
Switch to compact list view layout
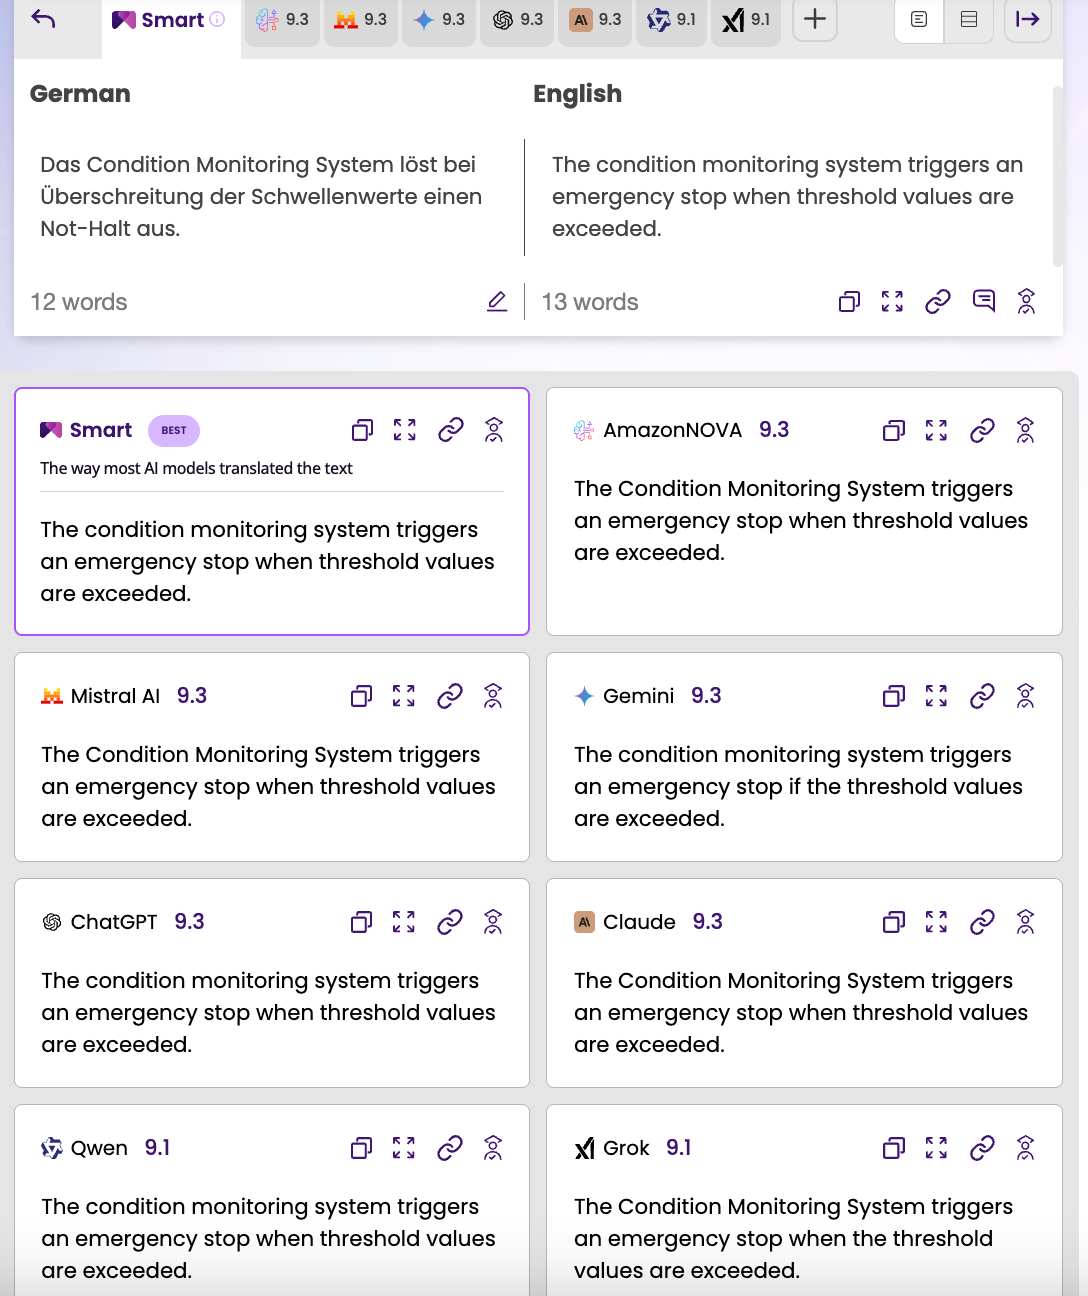point(969,20)
